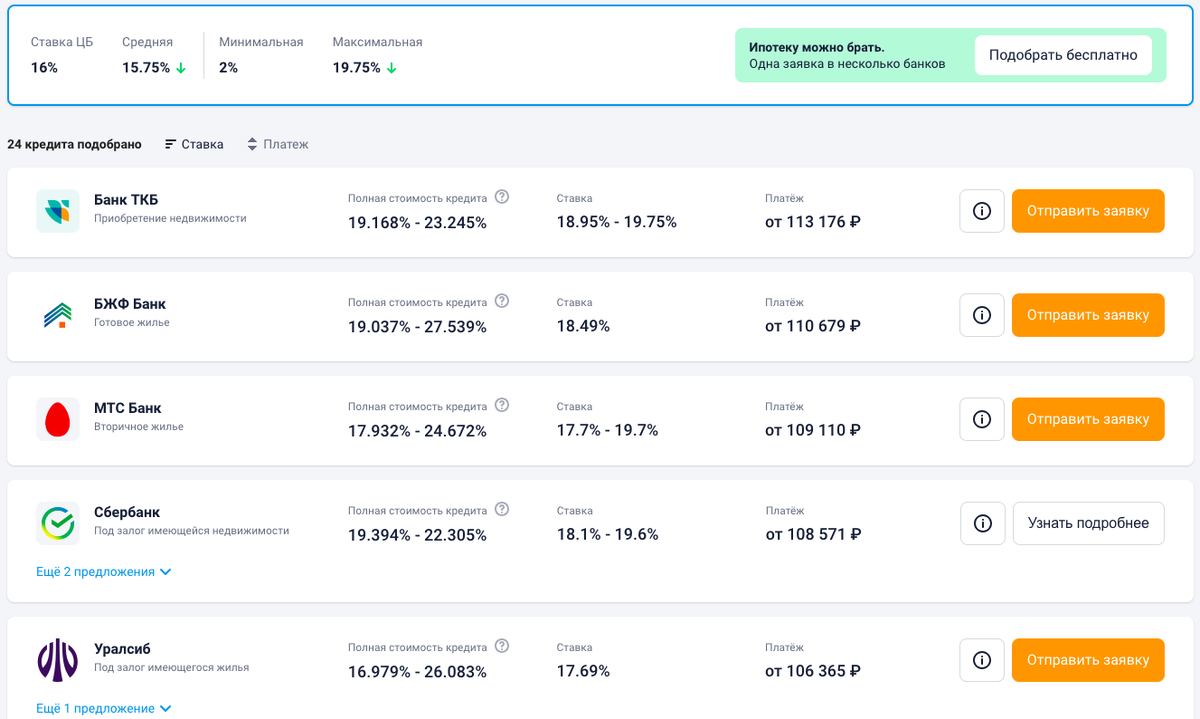Send application to МТС Банк

(1088, 419)
